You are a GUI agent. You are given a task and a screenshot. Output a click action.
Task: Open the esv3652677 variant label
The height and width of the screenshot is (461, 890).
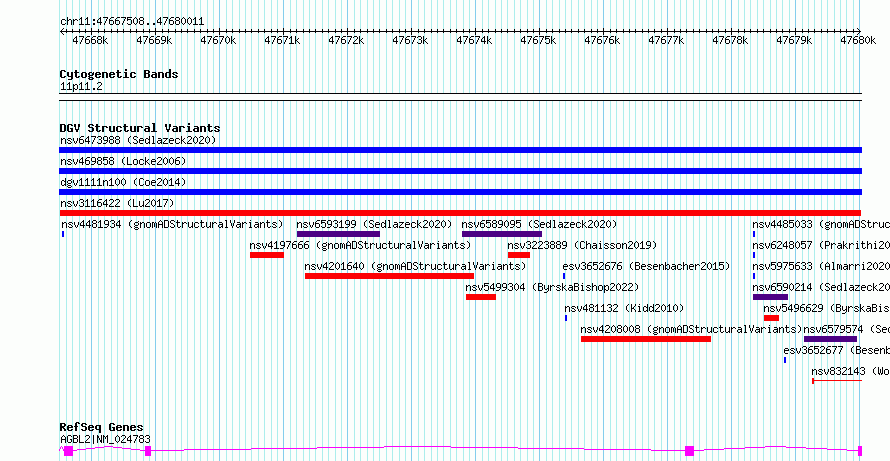[x=837, y=350]
